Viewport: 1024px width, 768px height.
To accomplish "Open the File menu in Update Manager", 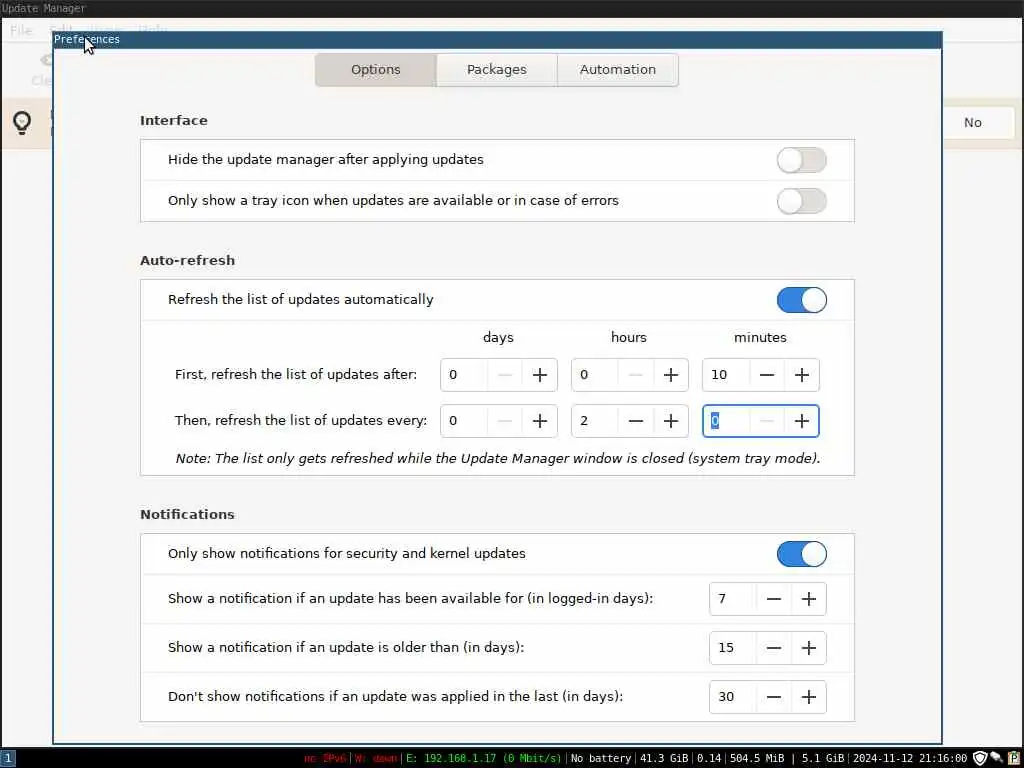I will (x=21, y=30).
